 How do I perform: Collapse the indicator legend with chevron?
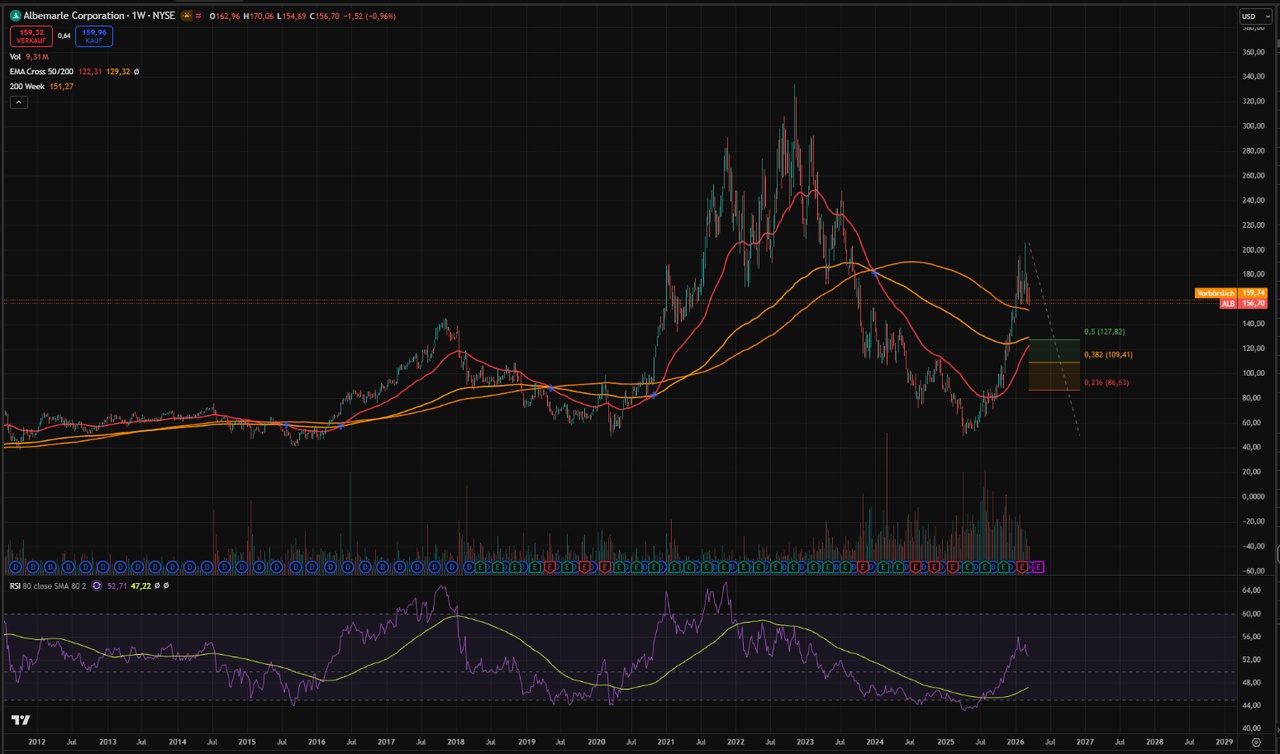pyautogui.click(x=19, y=102)
